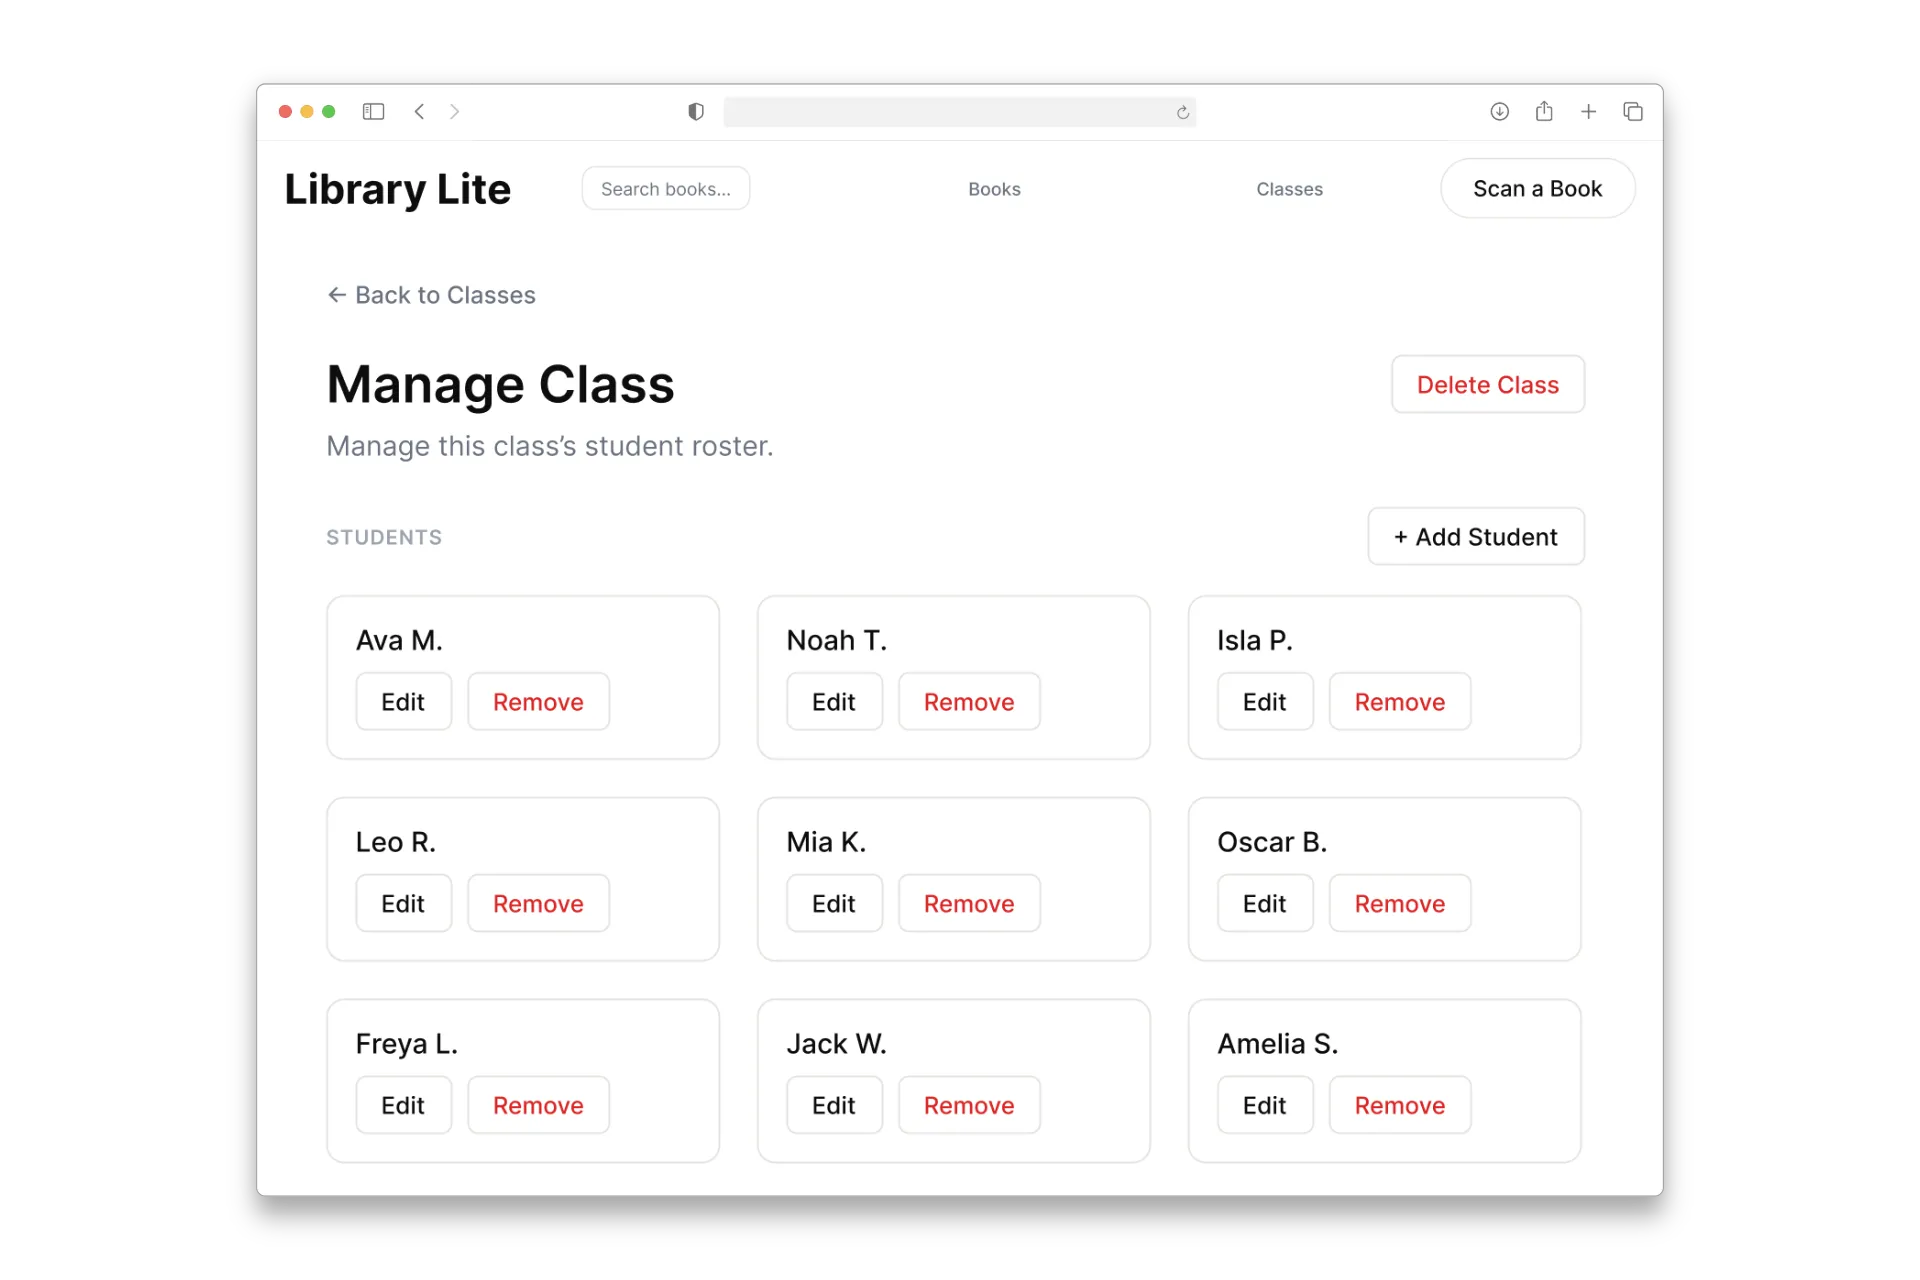The image size is (1920, 1280).
Task: Edit student Mia K.
Action: point(834,904)
